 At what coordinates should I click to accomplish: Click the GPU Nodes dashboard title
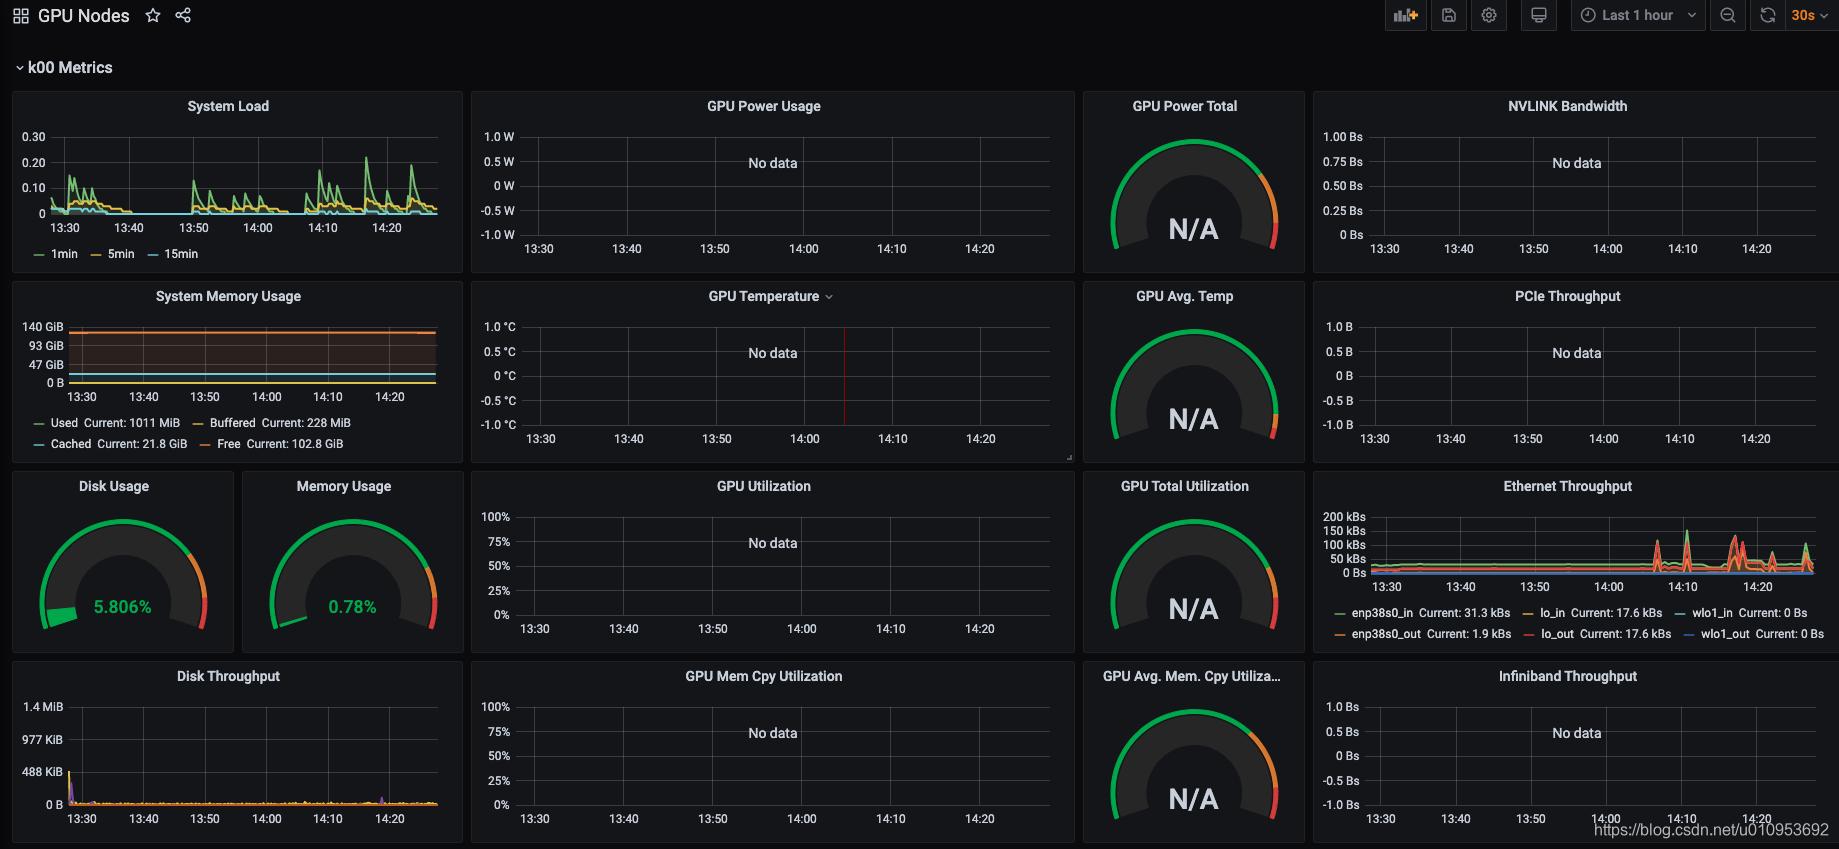(x=84, y=16)
